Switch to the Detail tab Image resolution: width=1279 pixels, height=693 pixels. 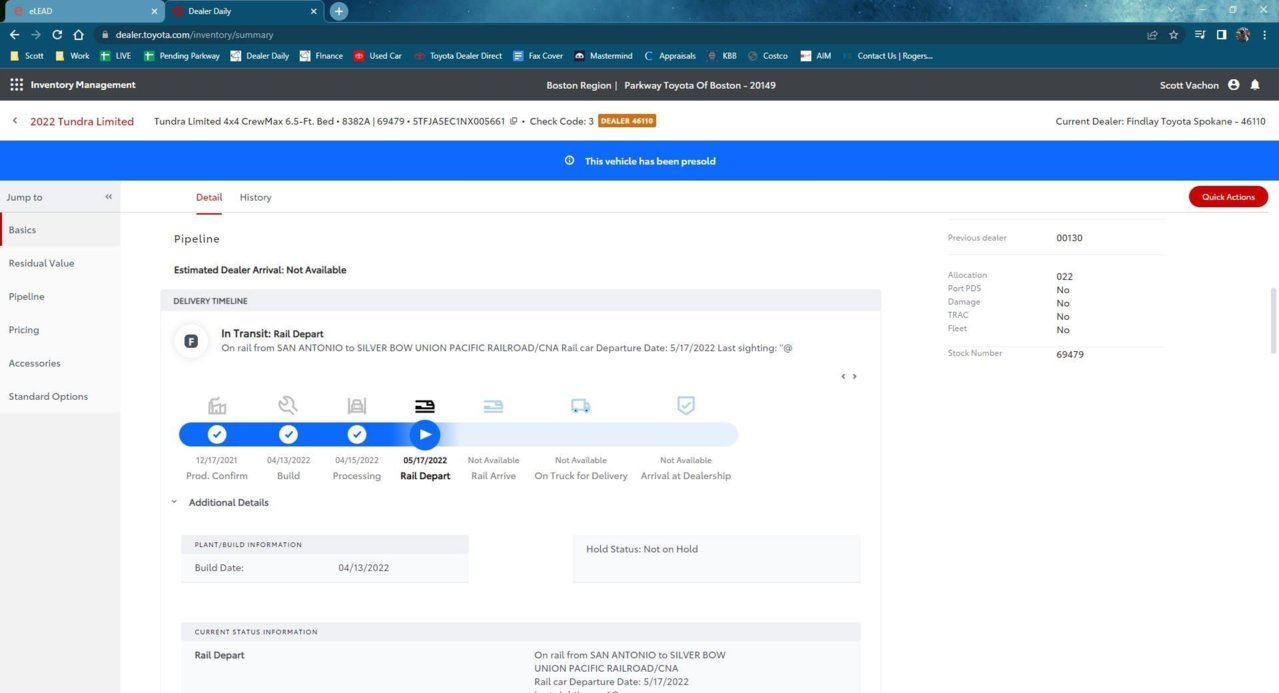tap(209, 197)
